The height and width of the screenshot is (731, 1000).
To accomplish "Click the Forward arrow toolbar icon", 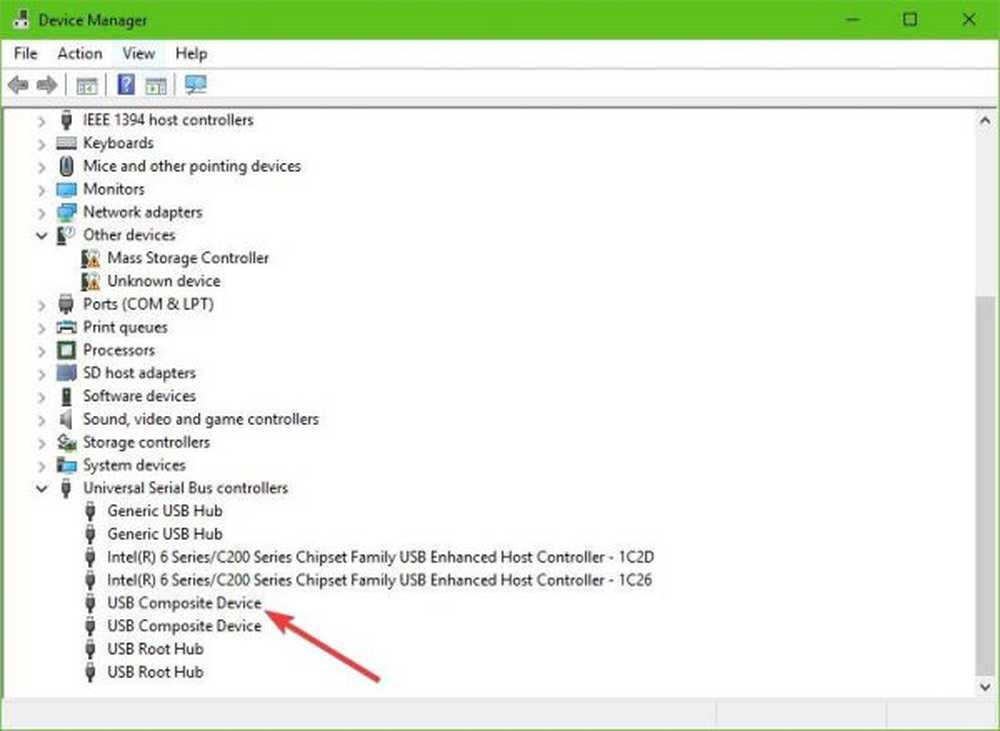I will 46,86.
